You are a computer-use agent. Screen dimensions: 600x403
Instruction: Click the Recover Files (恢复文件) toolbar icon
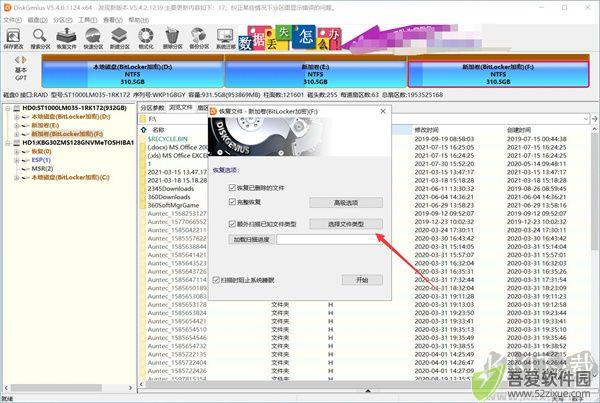click(x=66, y=38)
